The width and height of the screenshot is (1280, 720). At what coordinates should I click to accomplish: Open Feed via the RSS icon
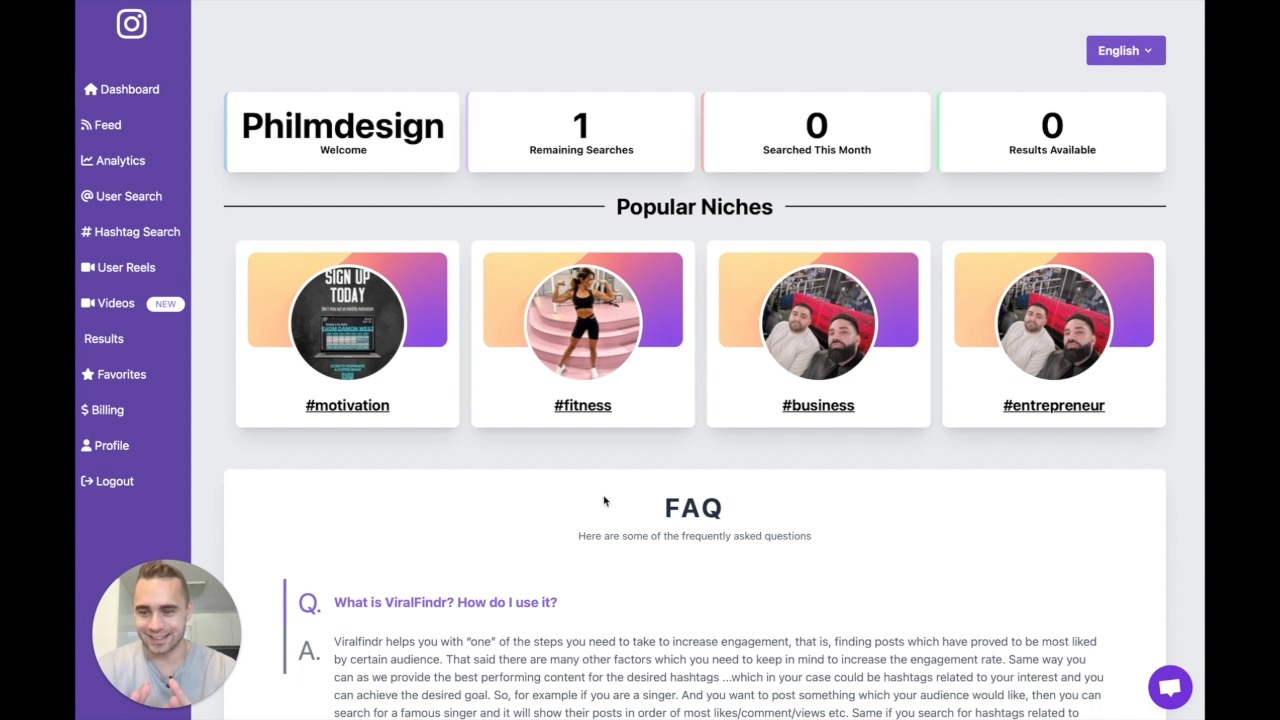pos(86,125)
